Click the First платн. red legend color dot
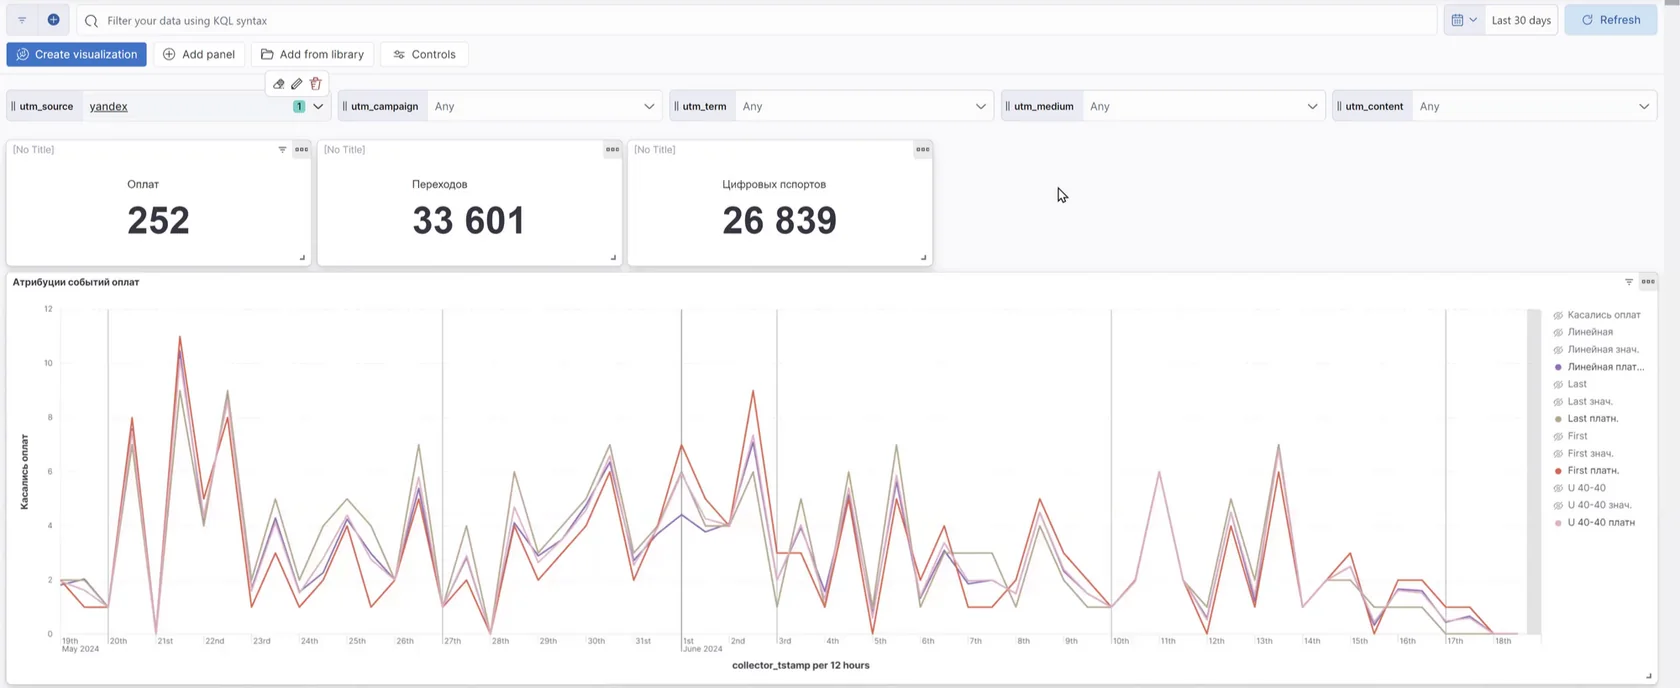This screenshot has width=1680, height=688. click(x=1558, y=471)
